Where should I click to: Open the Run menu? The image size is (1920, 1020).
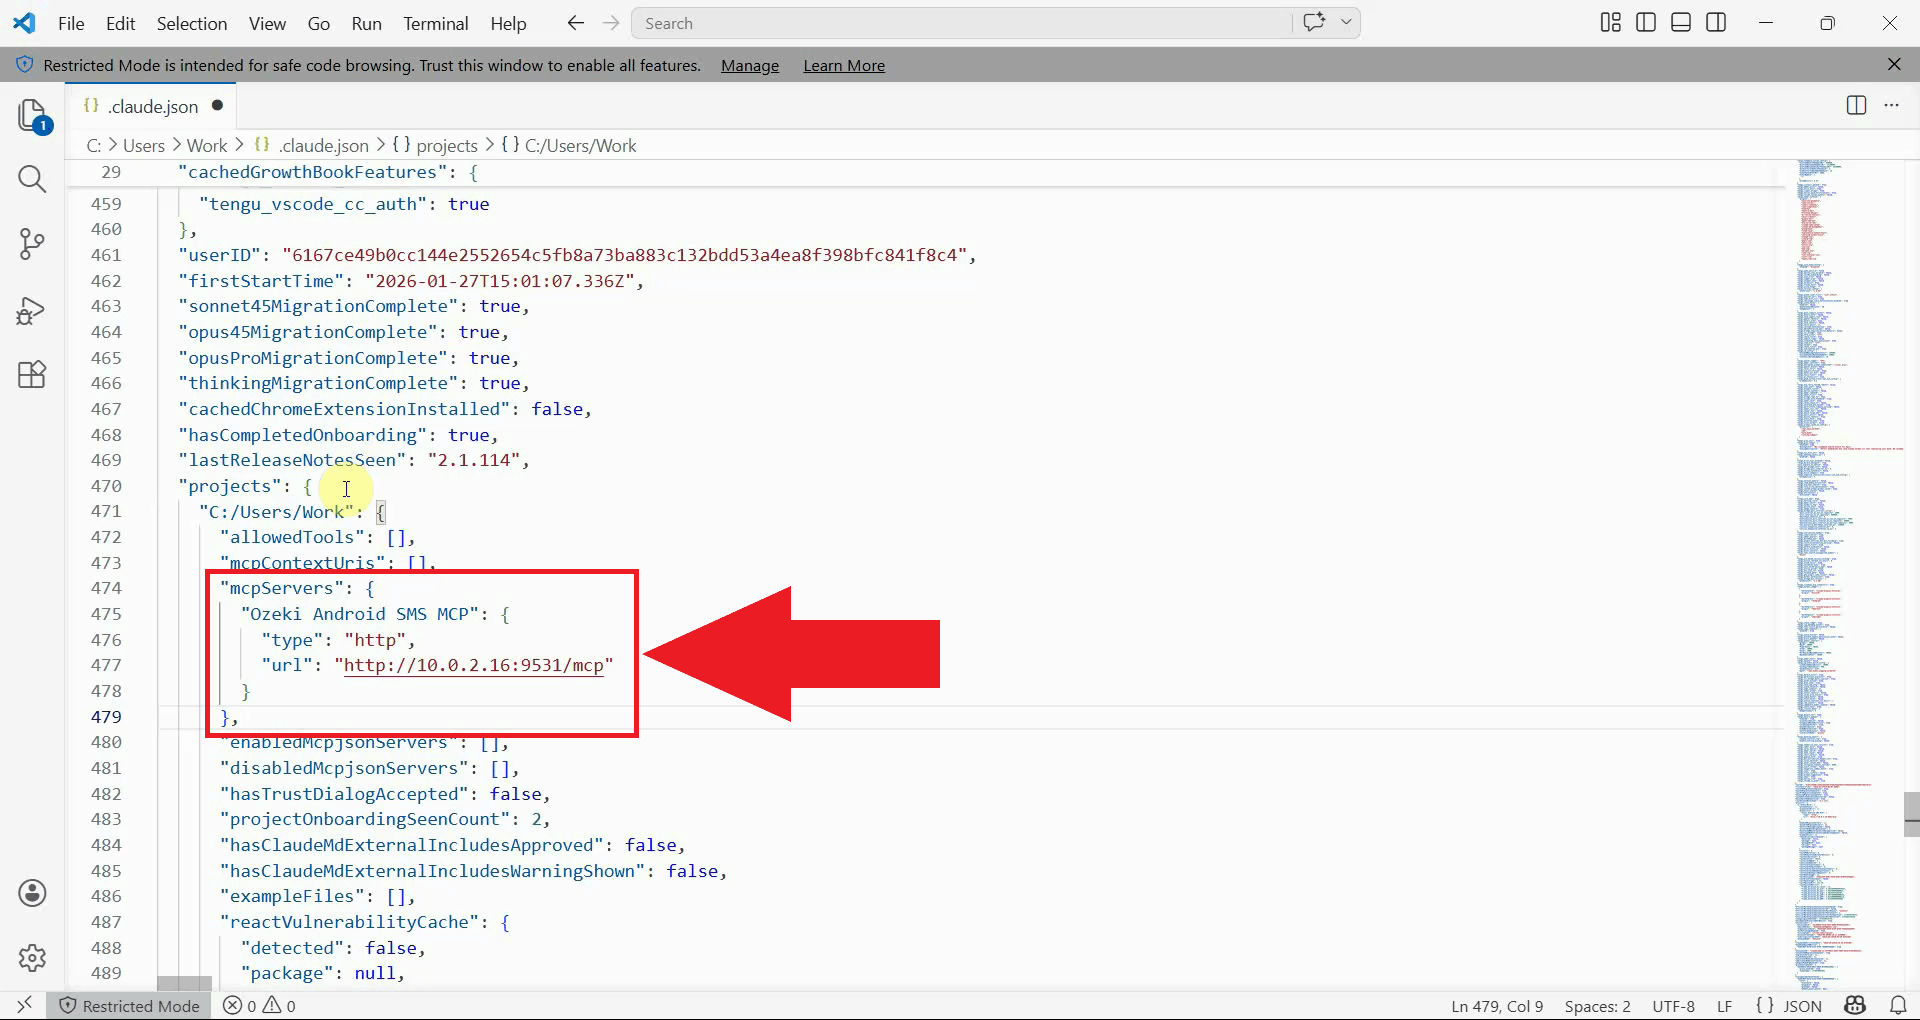coord(366,23)
